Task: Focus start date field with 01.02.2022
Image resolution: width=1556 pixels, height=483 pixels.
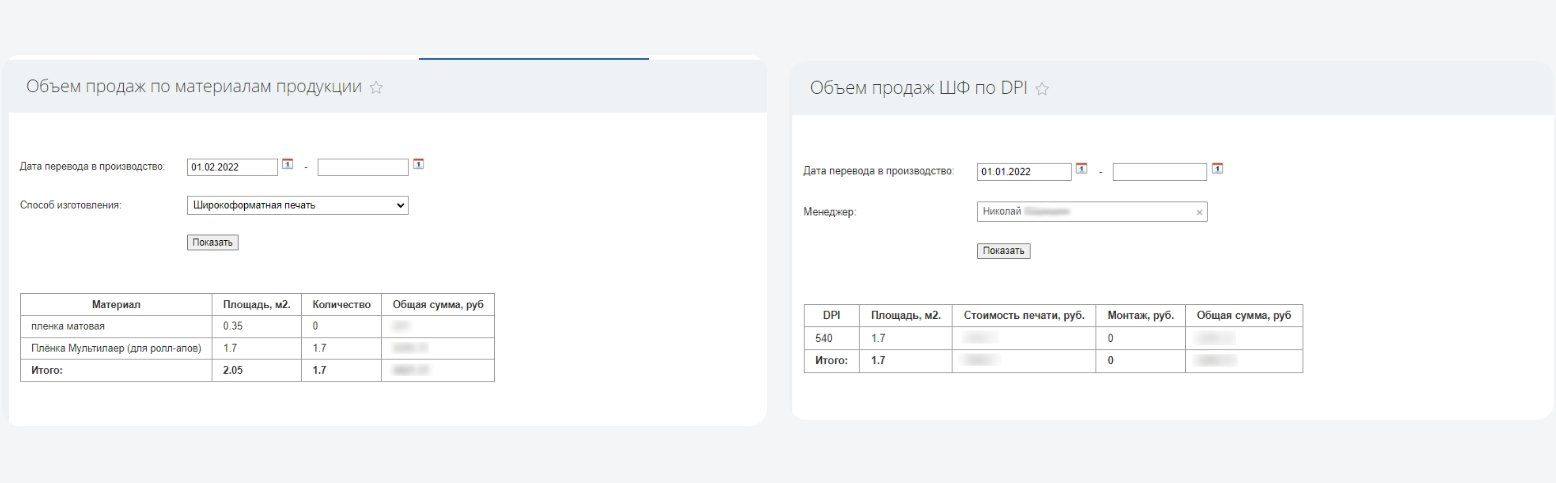Action: (232, 167)
